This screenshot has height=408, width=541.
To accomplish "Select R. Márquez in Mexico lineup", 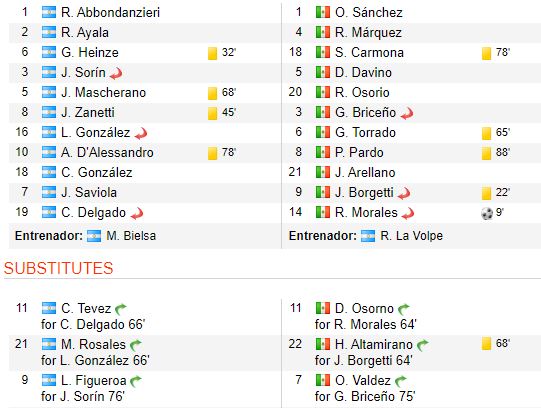I will [x=368, y=32].
